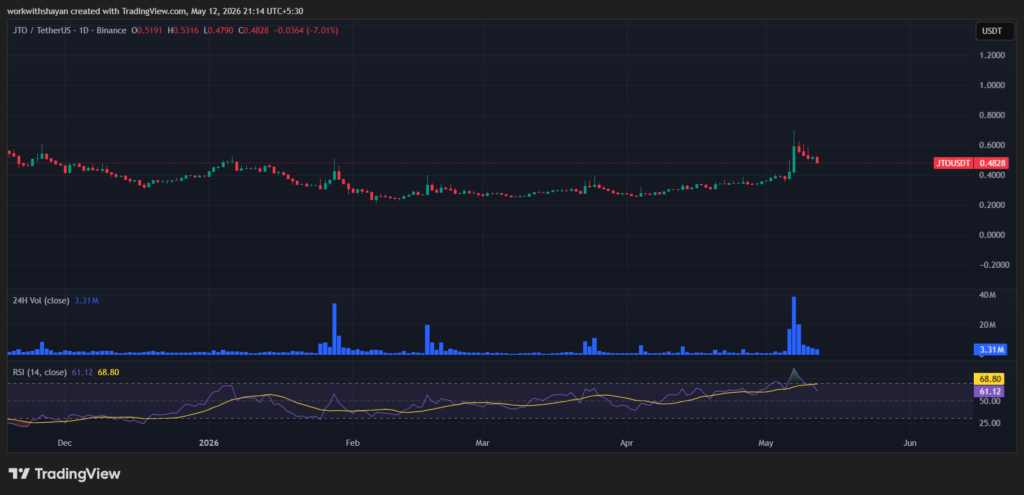Click the blue 3.31M volume axis label
Image resolution: width=1024 pixels, height=495 pixels.
pyautogui.click(x=990, y=349)
